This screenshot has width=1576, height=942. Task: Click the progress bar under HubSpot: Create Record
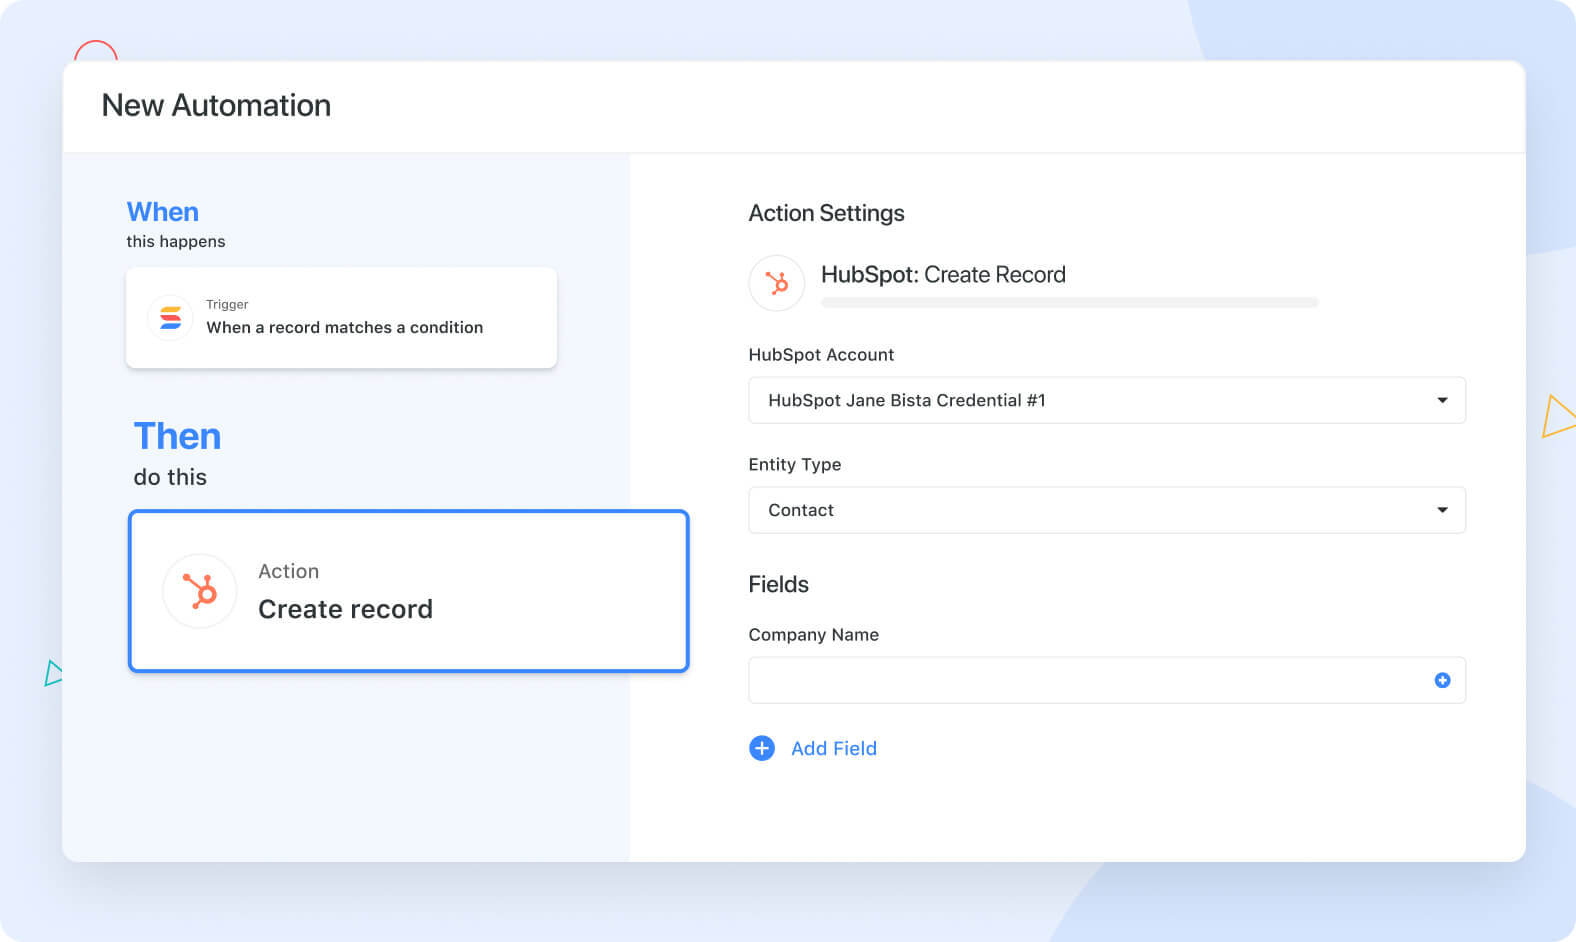[x=1070, y=302]
